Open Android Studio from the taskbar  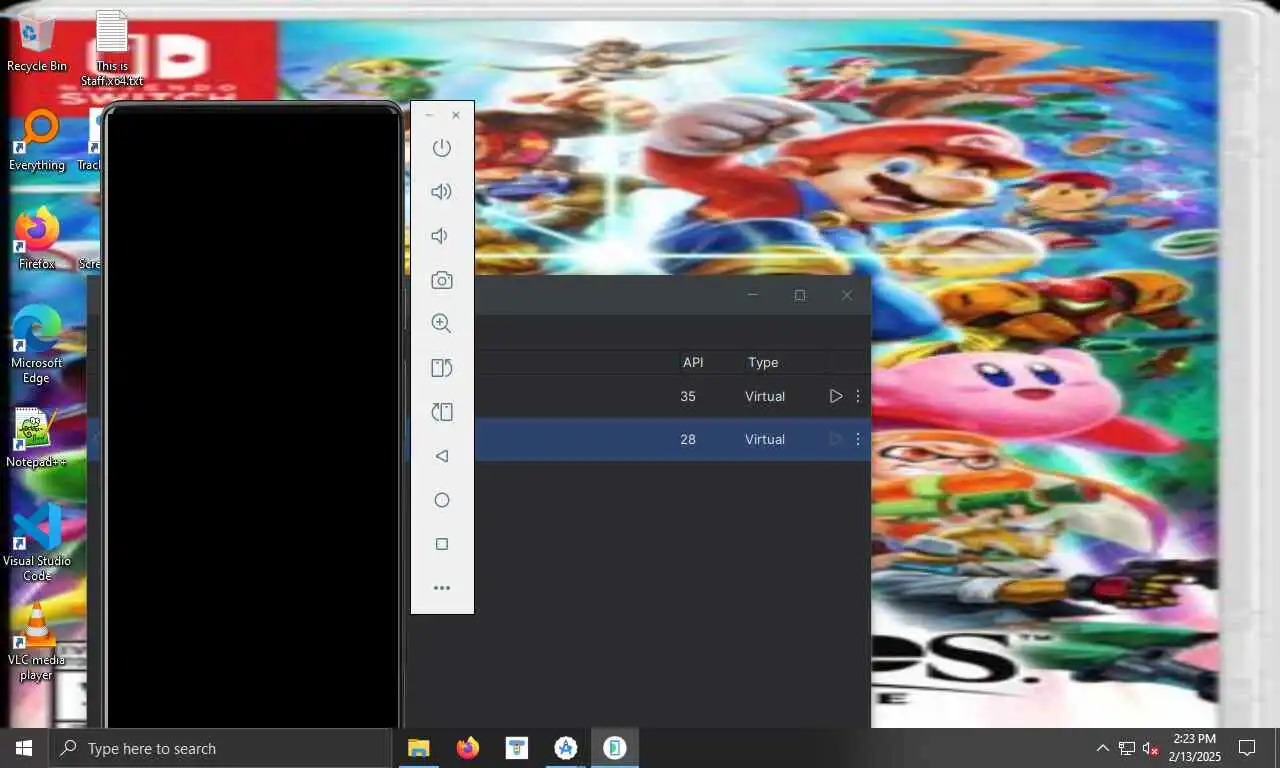(566, 748)
